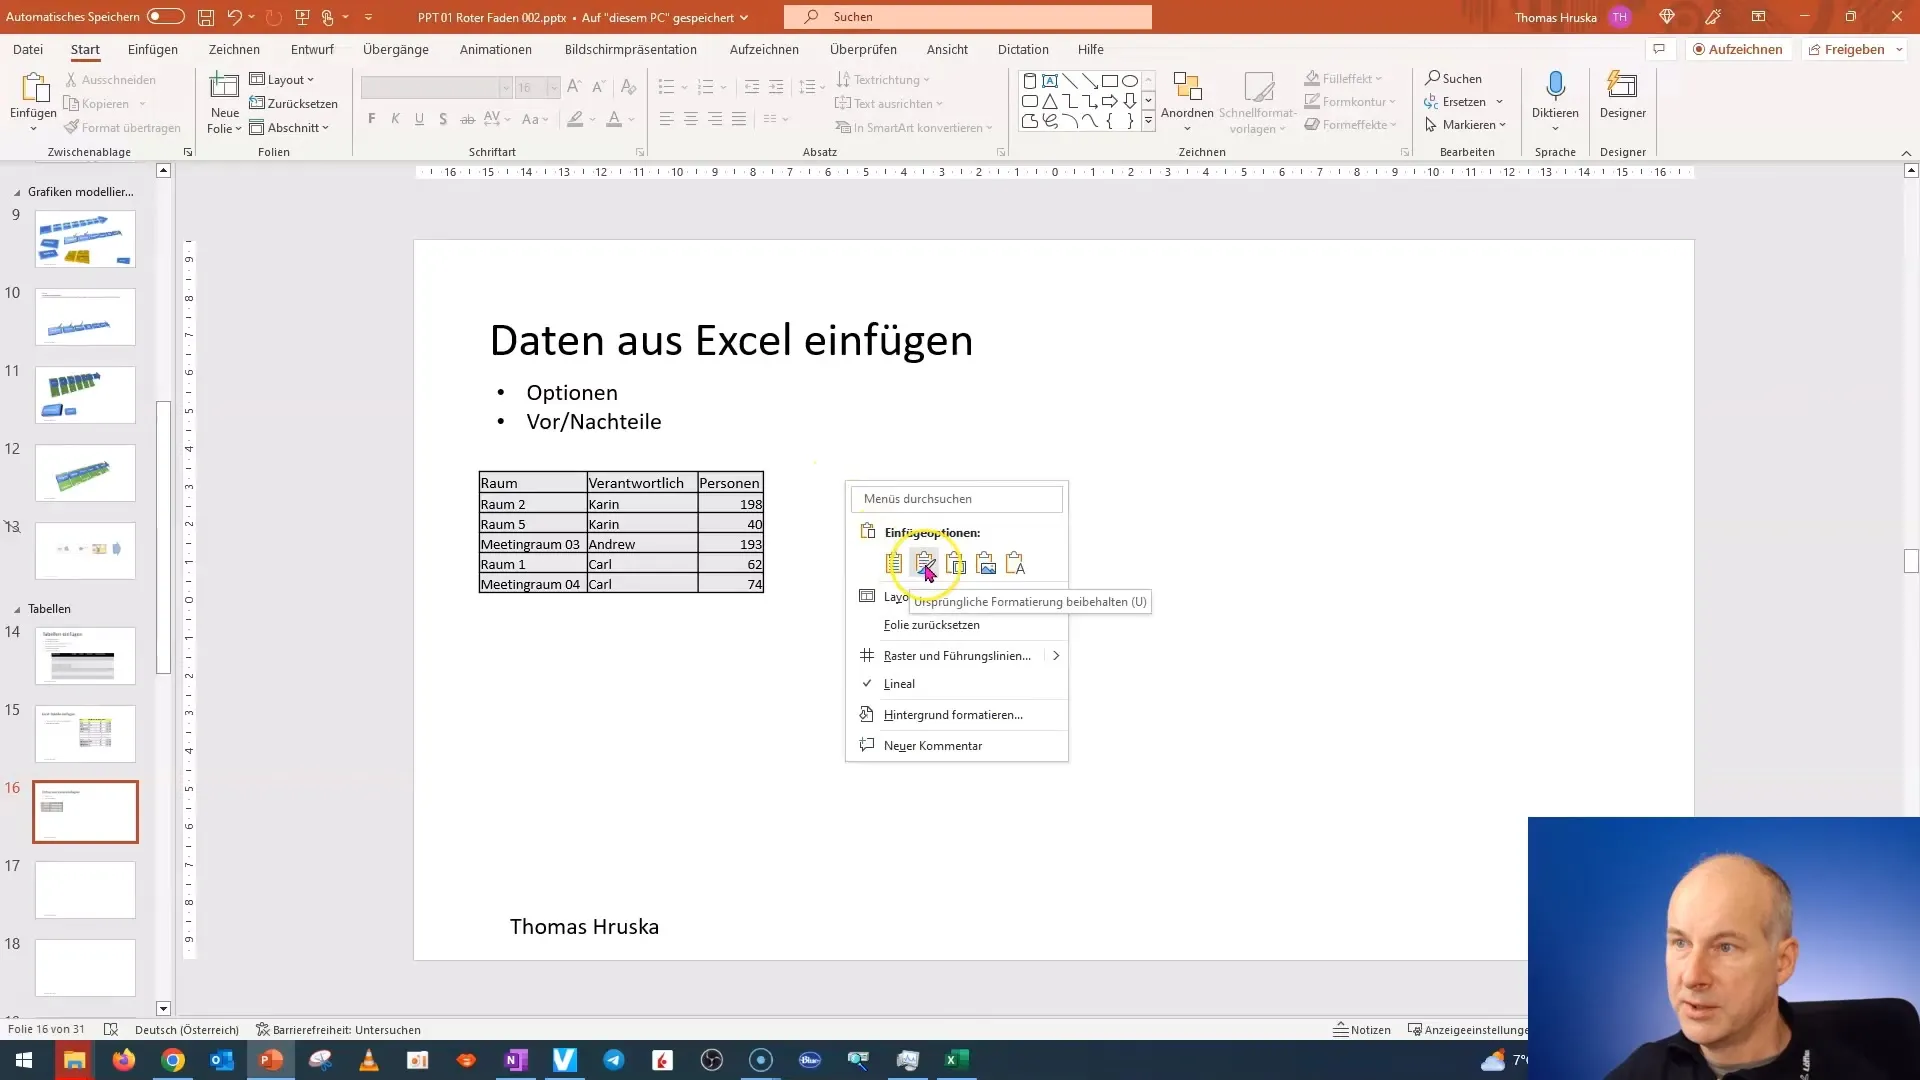Click Folie 16 thumbnail in slide panel

point(83,812)
